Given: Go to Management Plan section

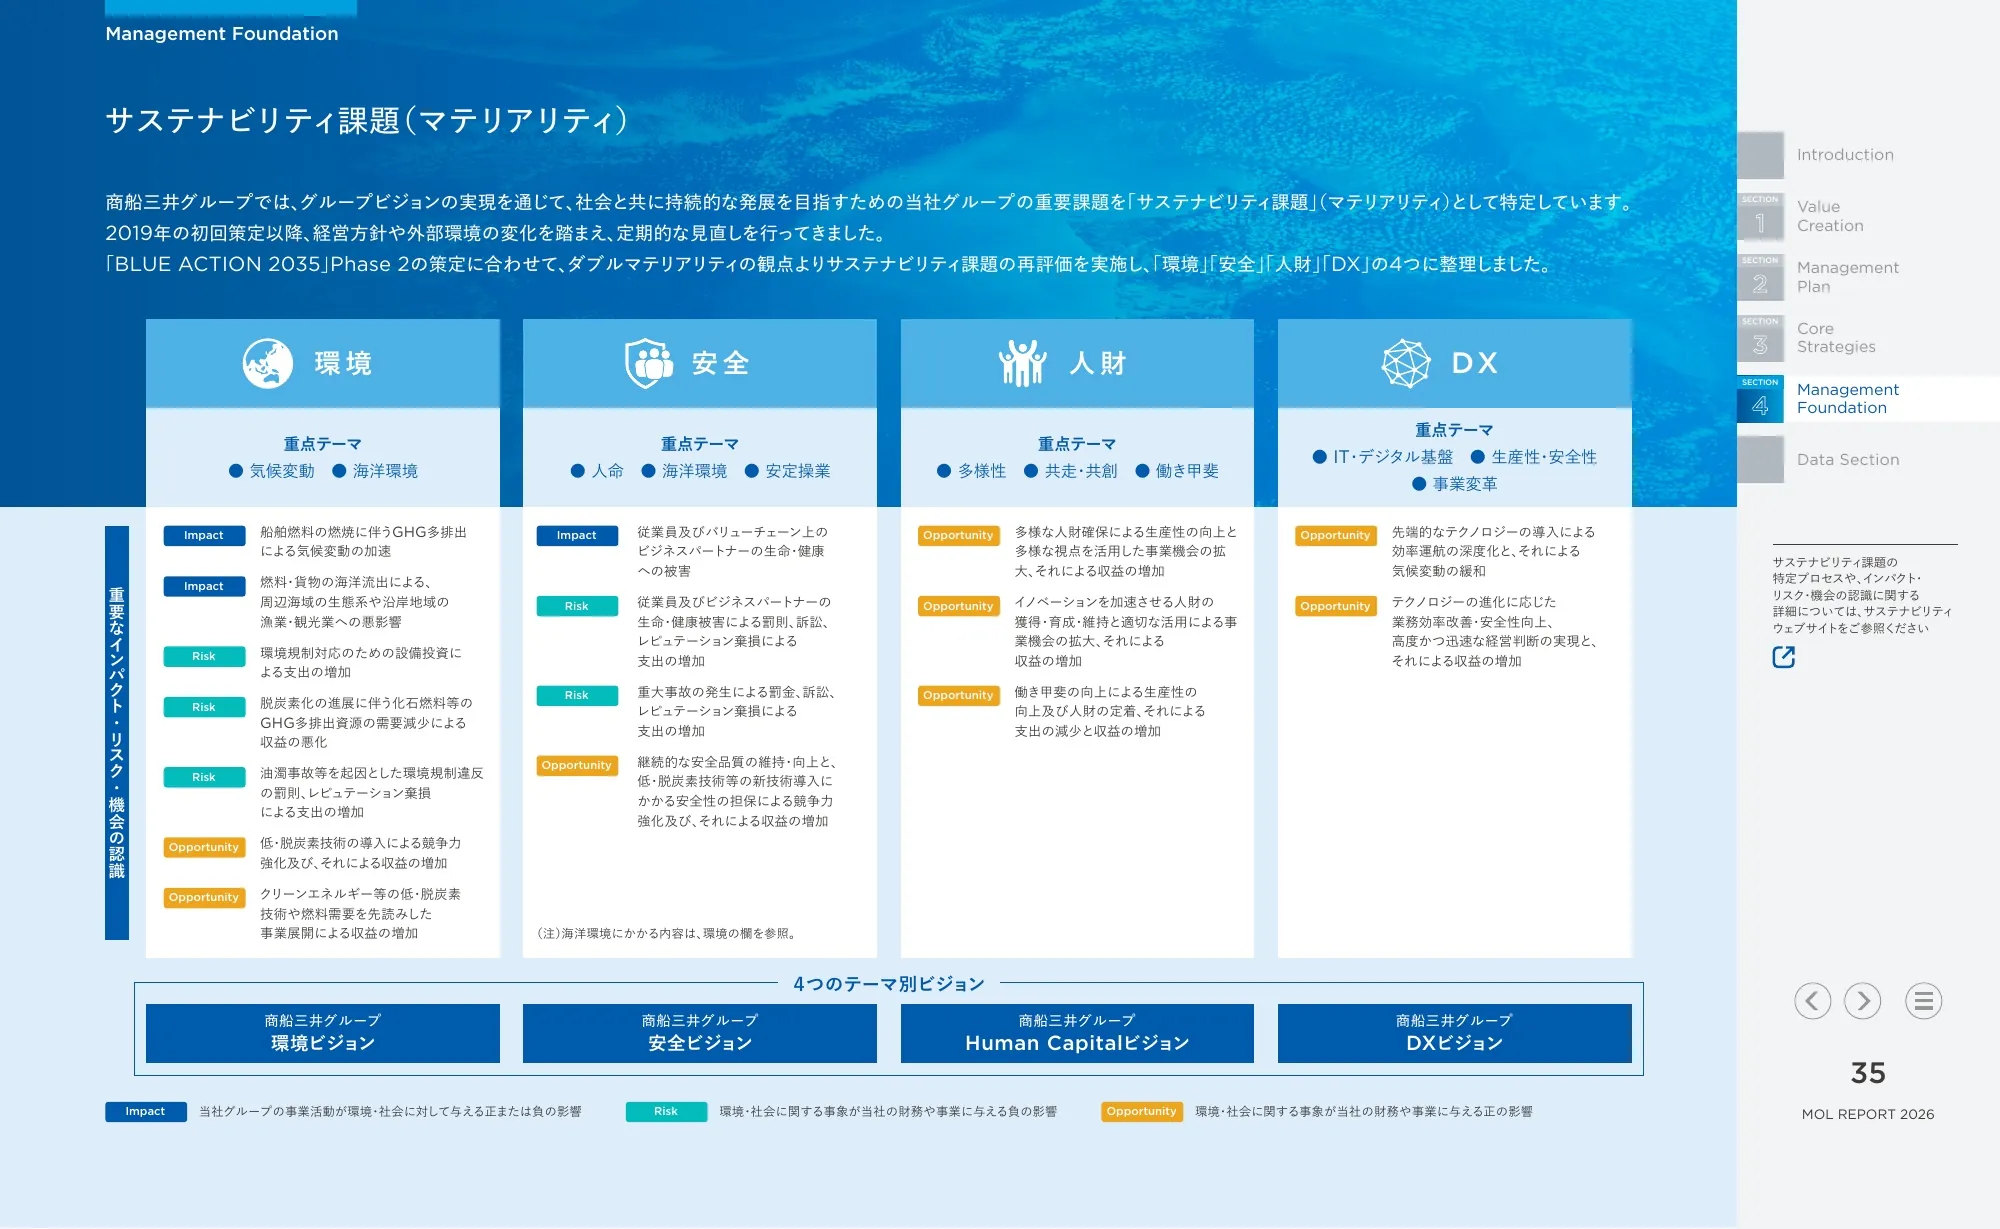Looking at the screenshot, I should pyautogui.click(x=1847, y=277).
